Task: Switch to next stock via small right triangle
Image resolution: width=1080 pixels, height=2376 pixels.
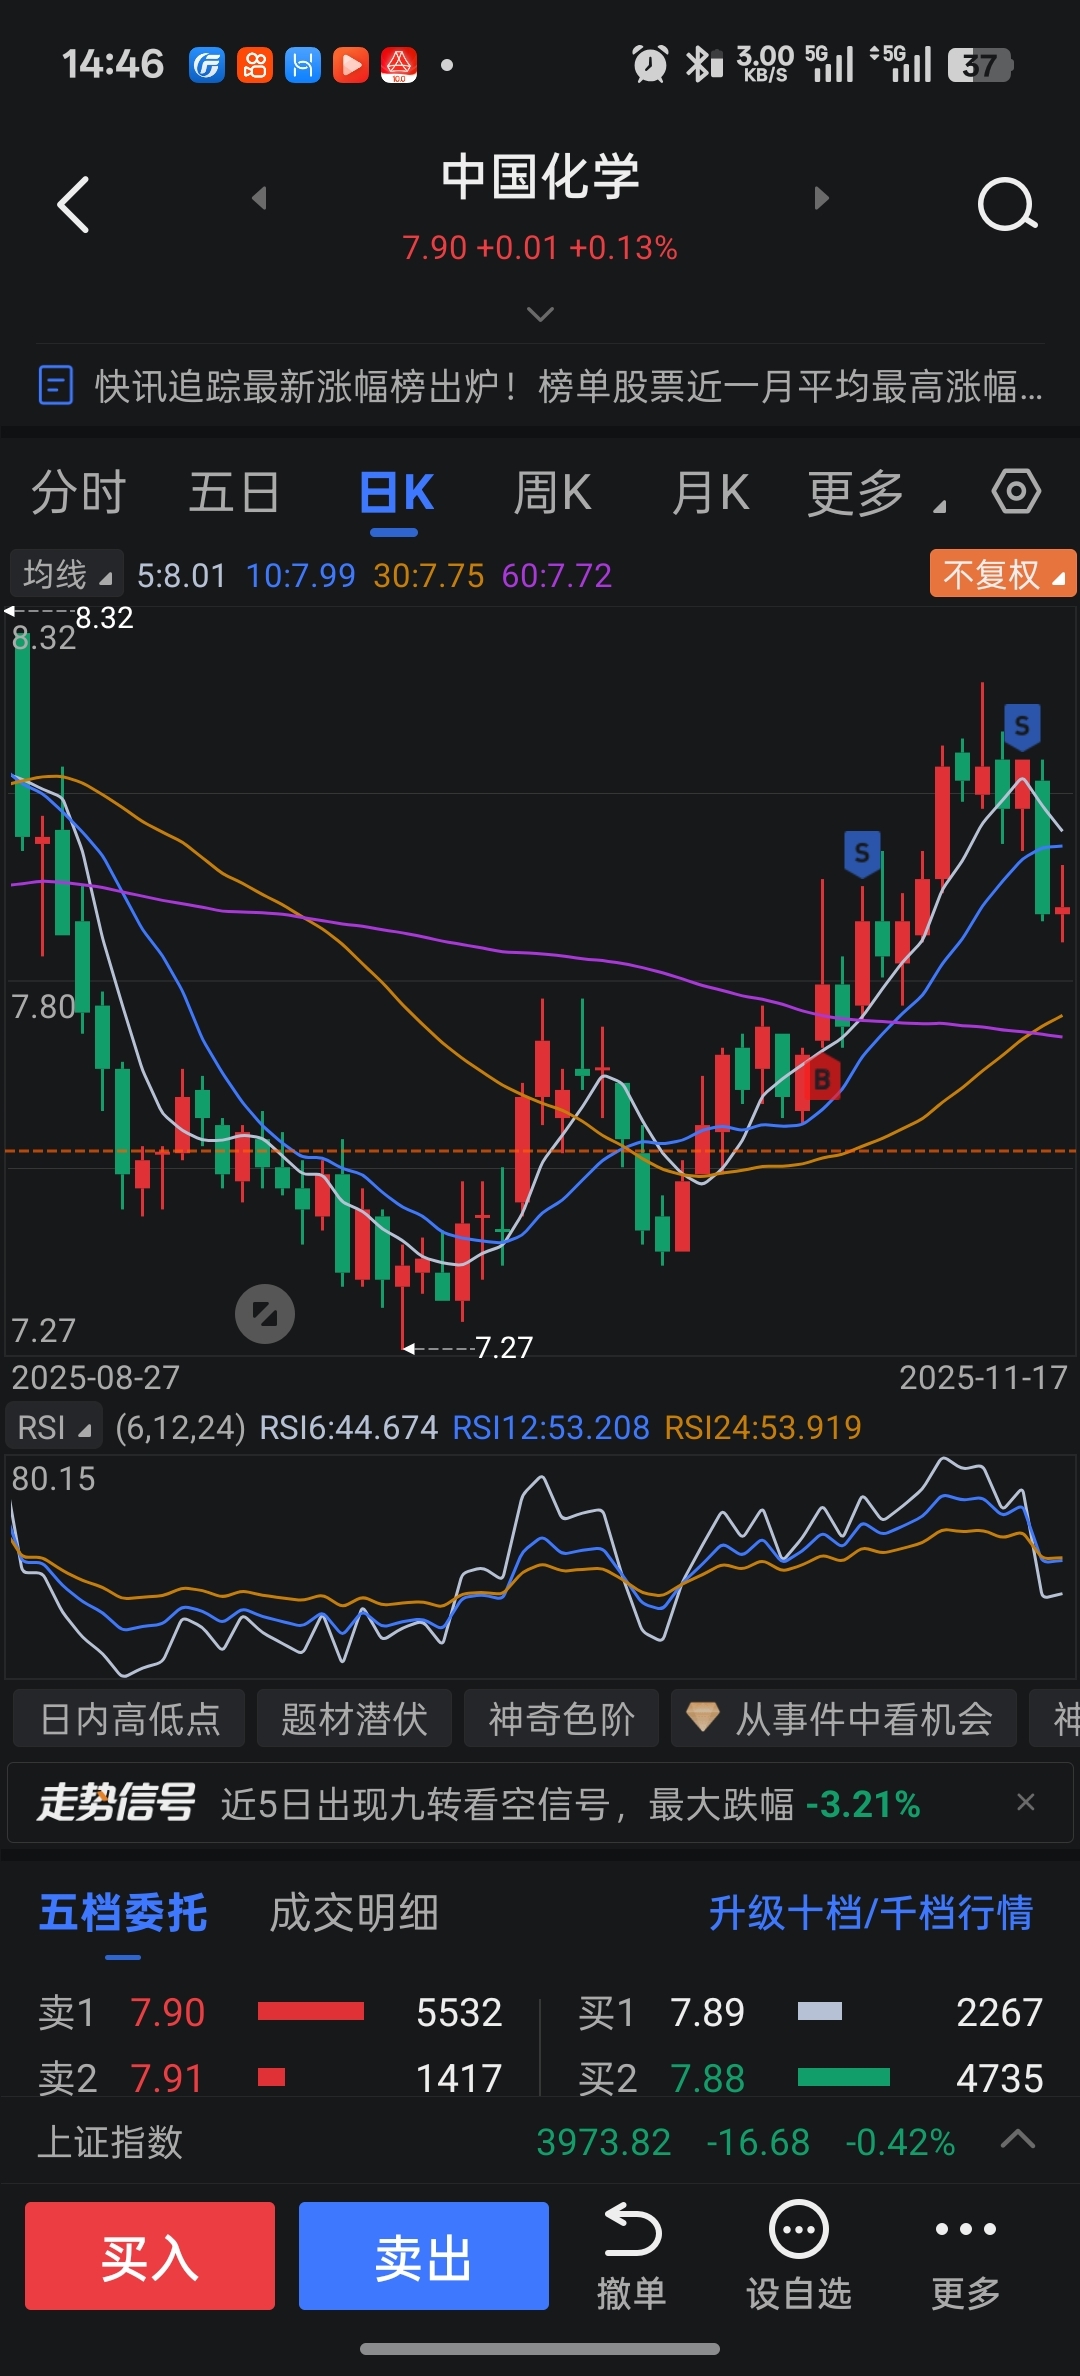Action: click(x=821, y=198)
